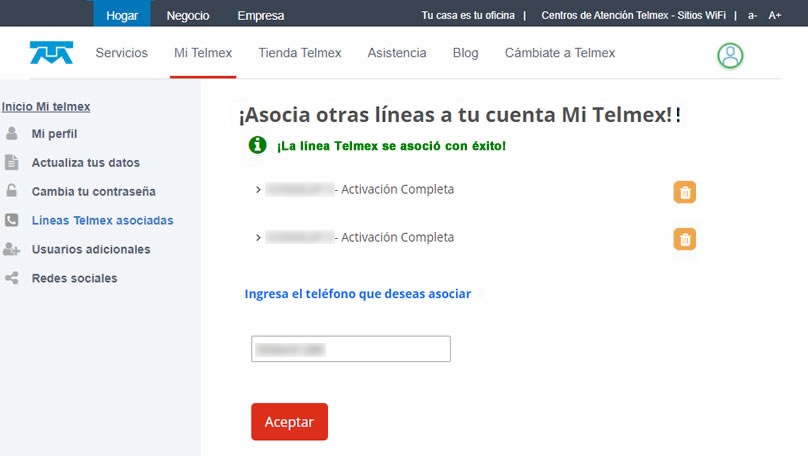
Task: Click the Líneas Telmex asociadas phone icon
Action: pyautogui.click(x=11, y=220)
